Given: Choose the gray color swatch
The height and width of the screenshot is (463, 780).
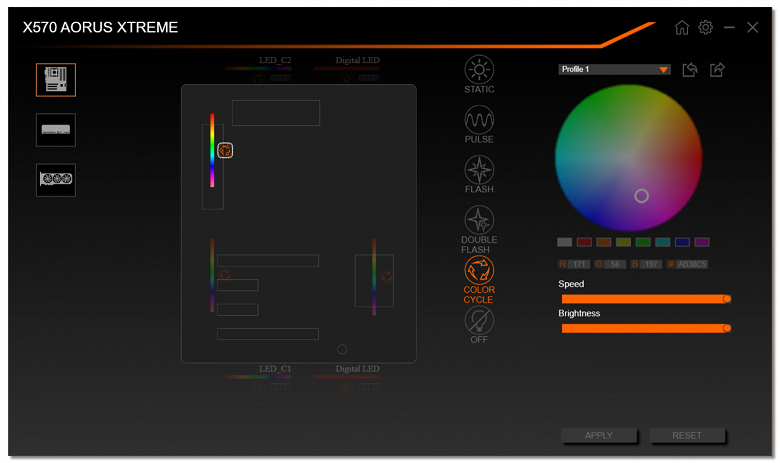Looking at the screenshot, I should [565, 242].
